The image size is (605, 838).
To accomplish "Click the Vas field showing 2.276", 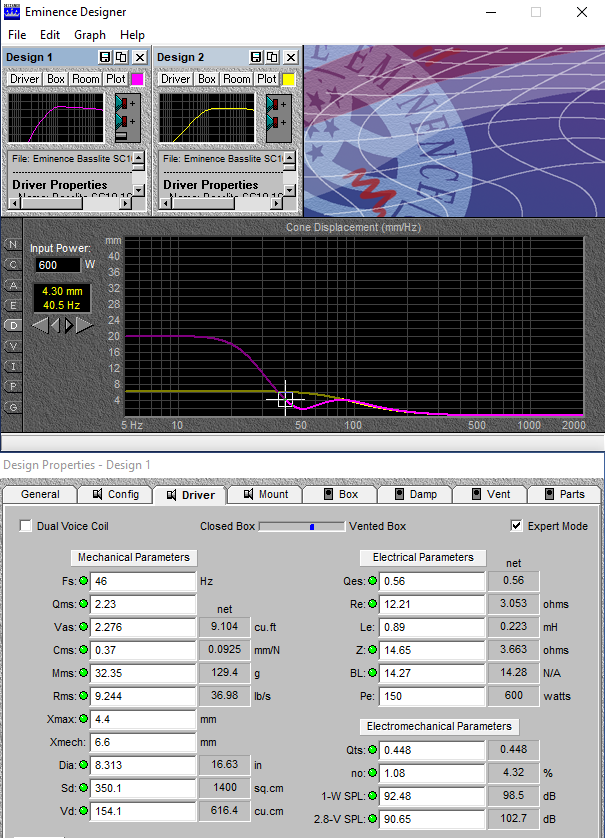I will click(143, 627).
